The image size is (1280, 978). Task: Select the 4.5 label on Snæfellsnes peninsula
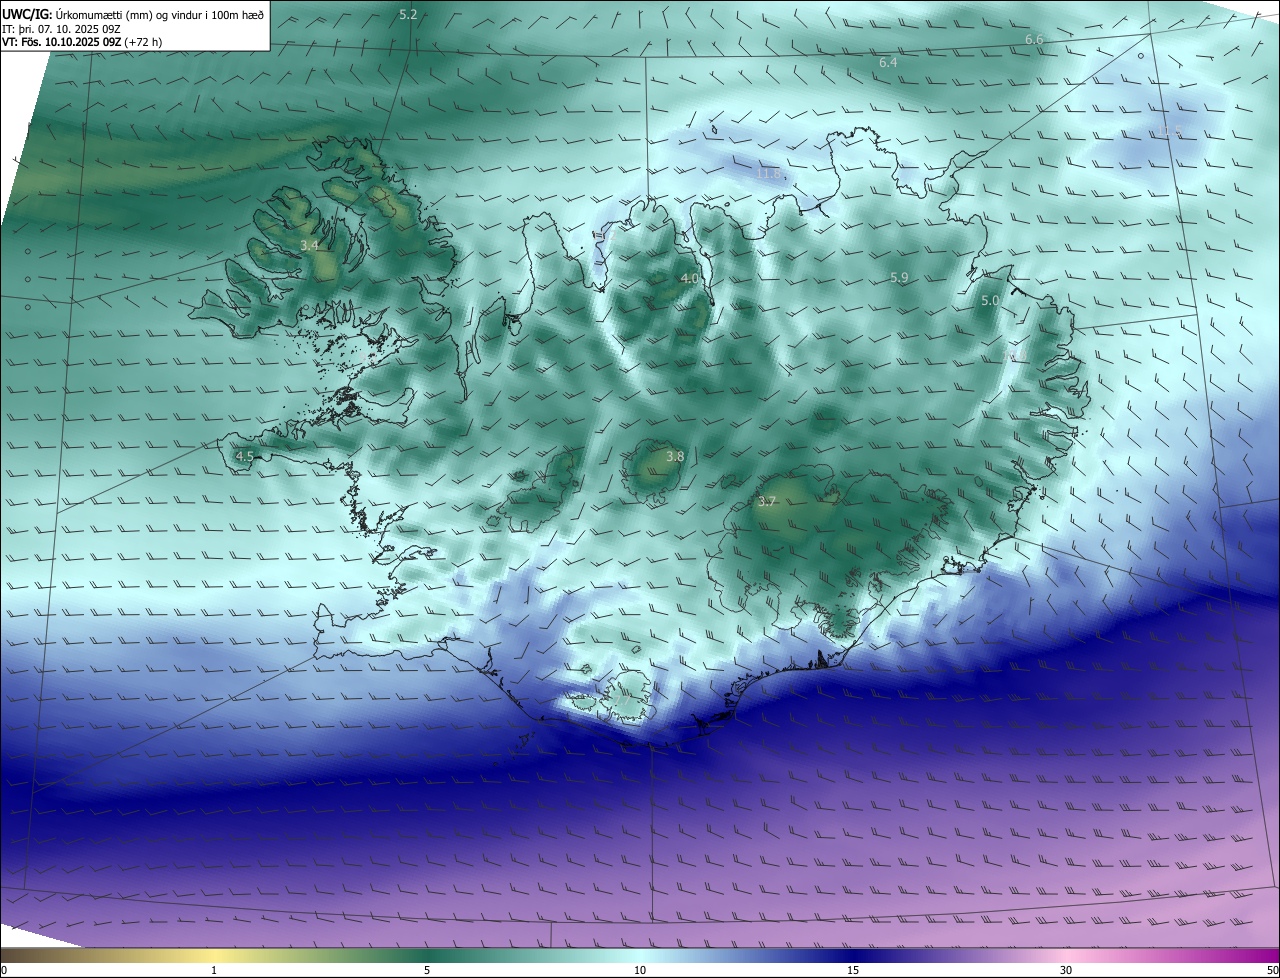[244, 457]
